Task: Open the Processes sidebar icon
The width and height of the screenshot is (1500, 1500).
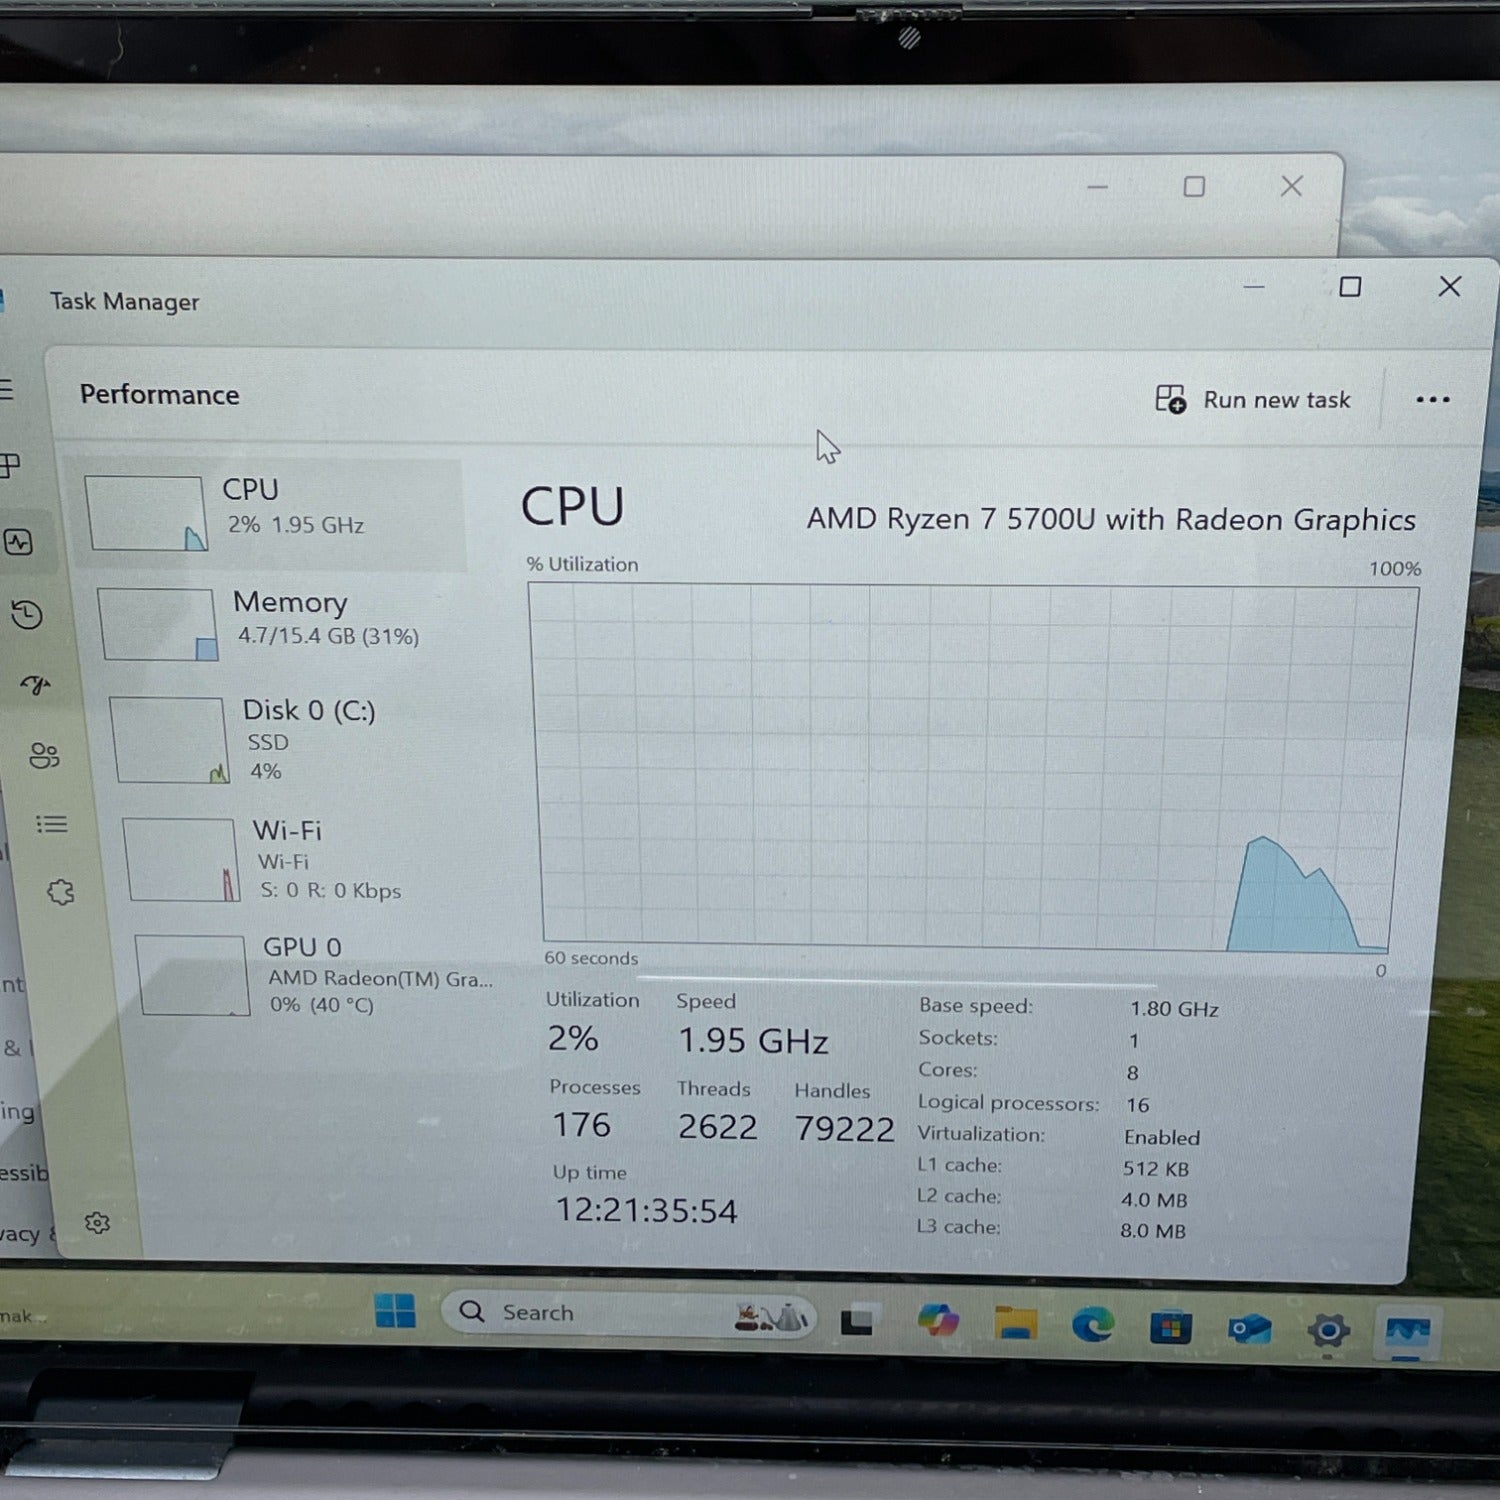Action: tap(10, 465)
